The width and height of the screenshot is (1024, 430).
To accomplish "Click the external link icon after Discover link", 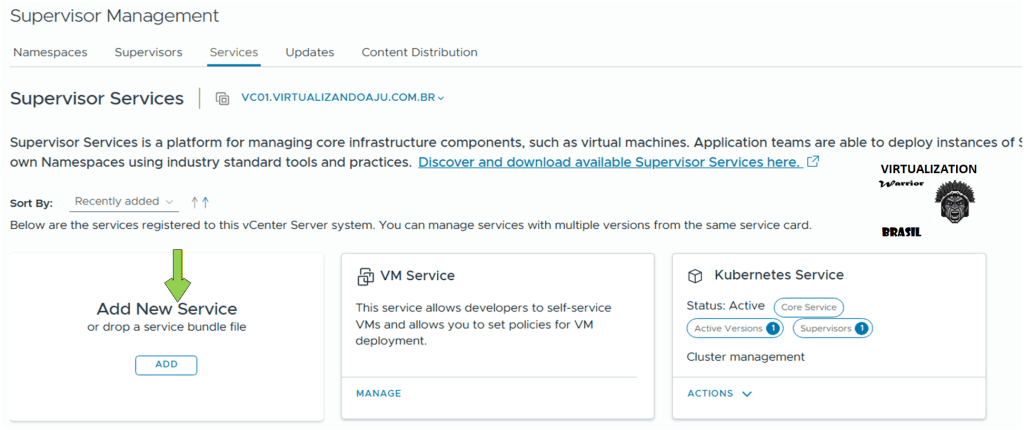I will (813, 162).
